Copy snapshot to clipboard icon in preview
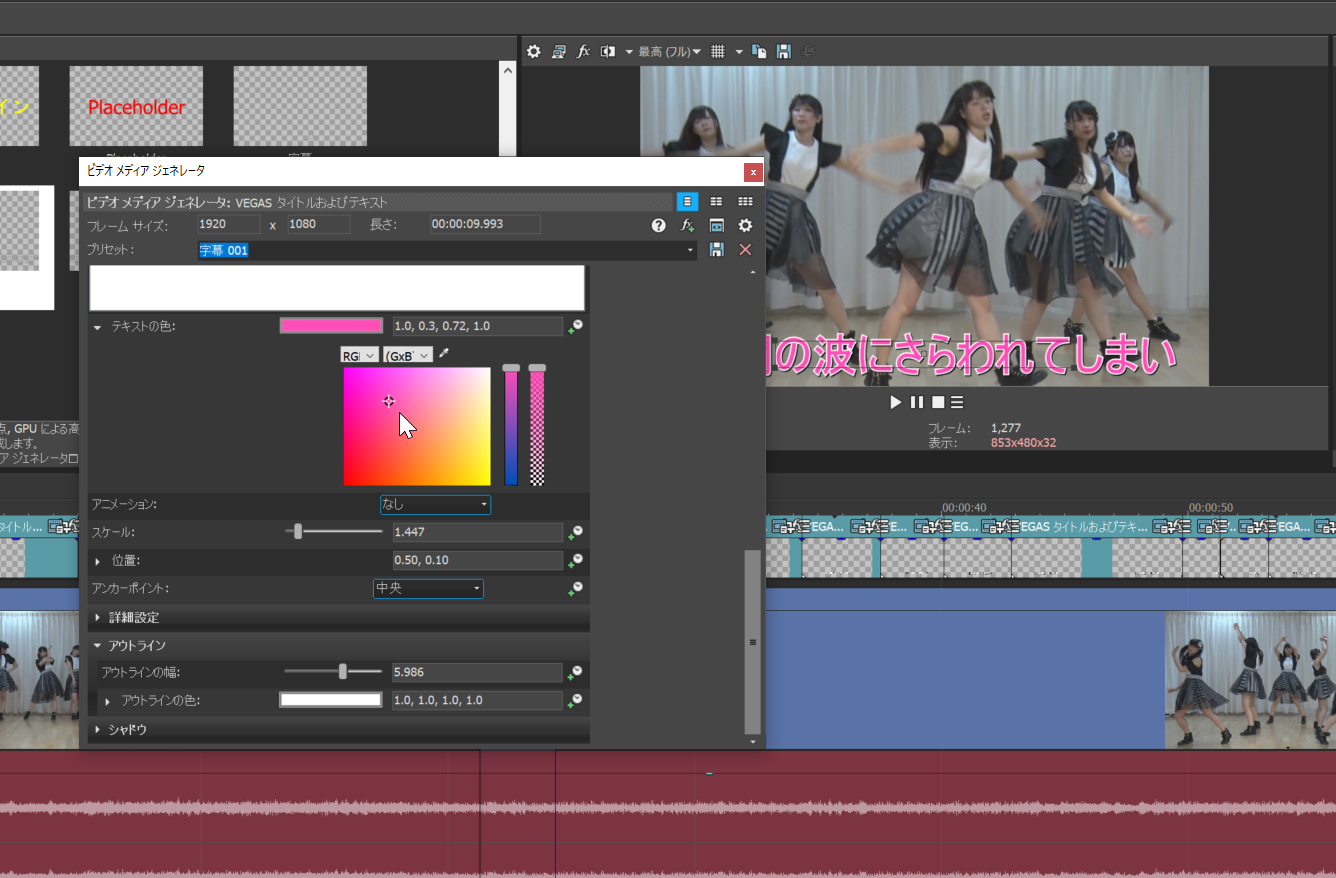 point(759,51)
